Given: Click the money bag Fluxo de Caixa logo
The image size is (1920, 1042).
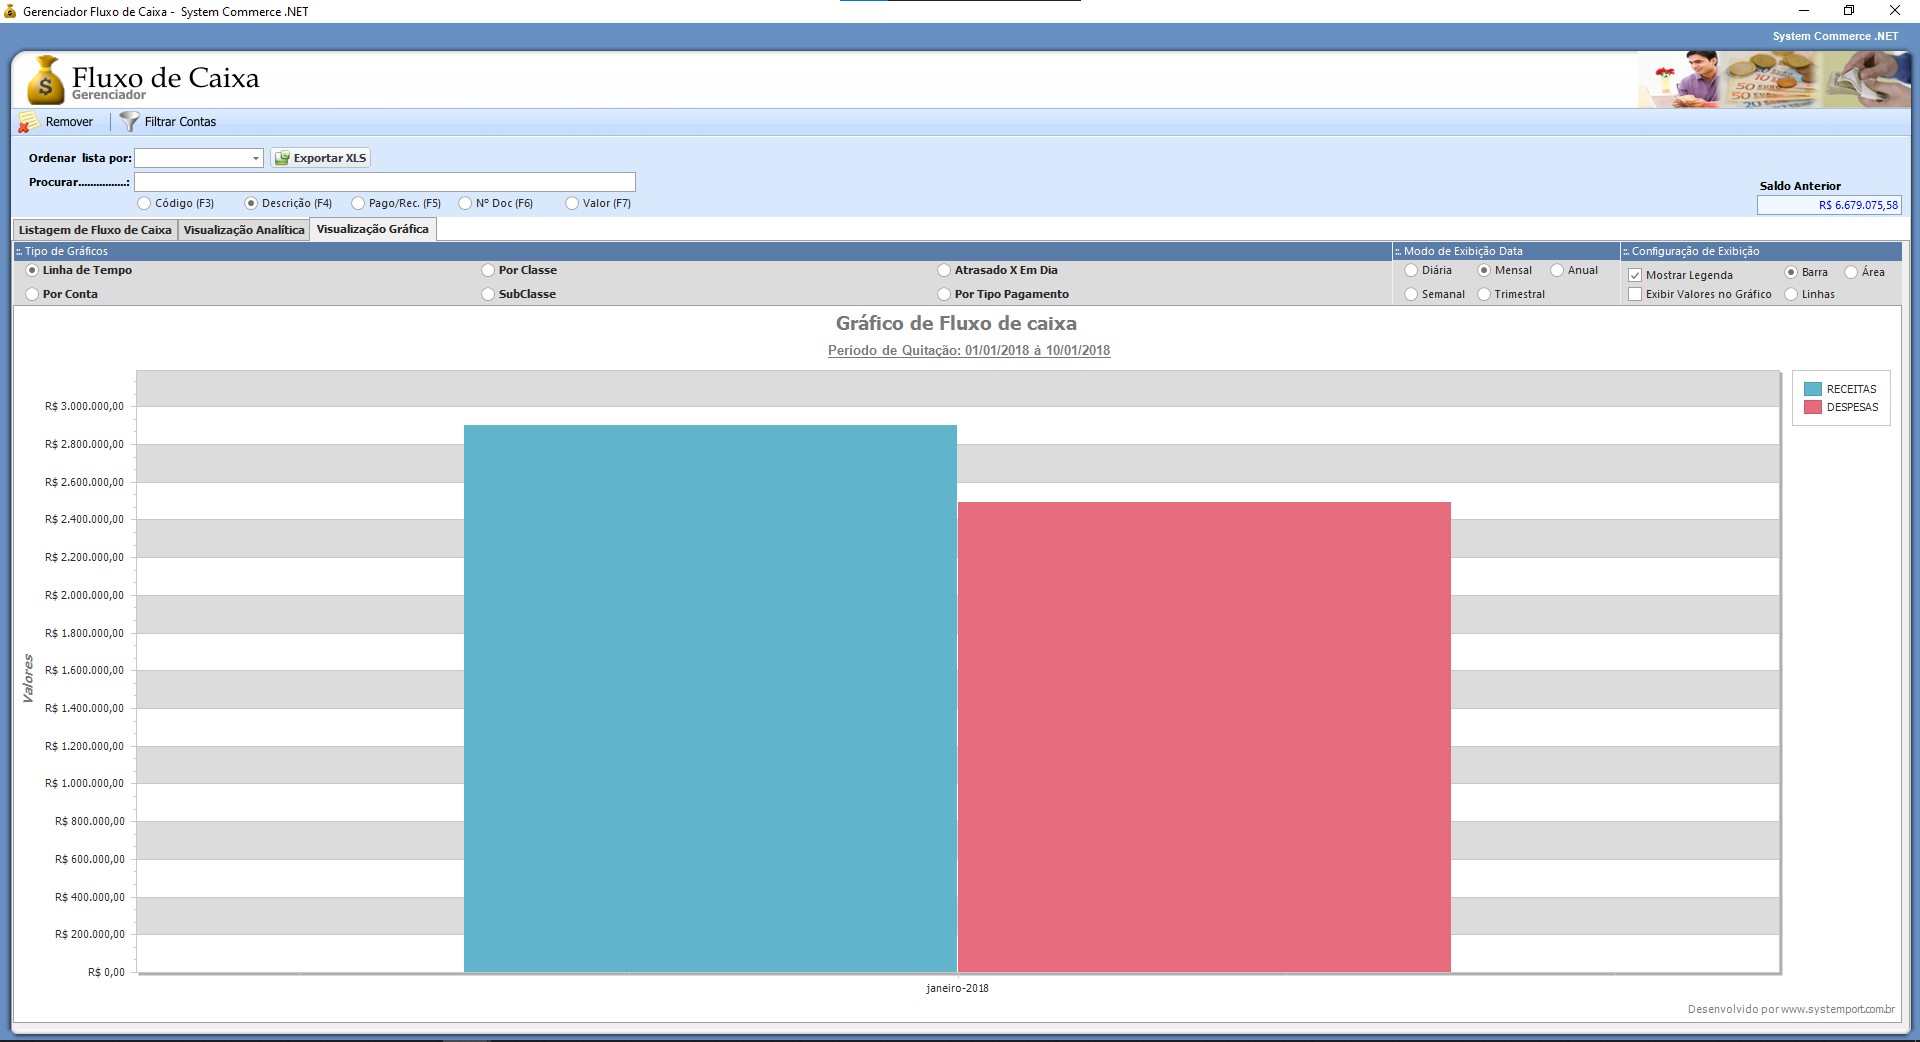Looking at the screenshot, I should click(x=45, y=80).
